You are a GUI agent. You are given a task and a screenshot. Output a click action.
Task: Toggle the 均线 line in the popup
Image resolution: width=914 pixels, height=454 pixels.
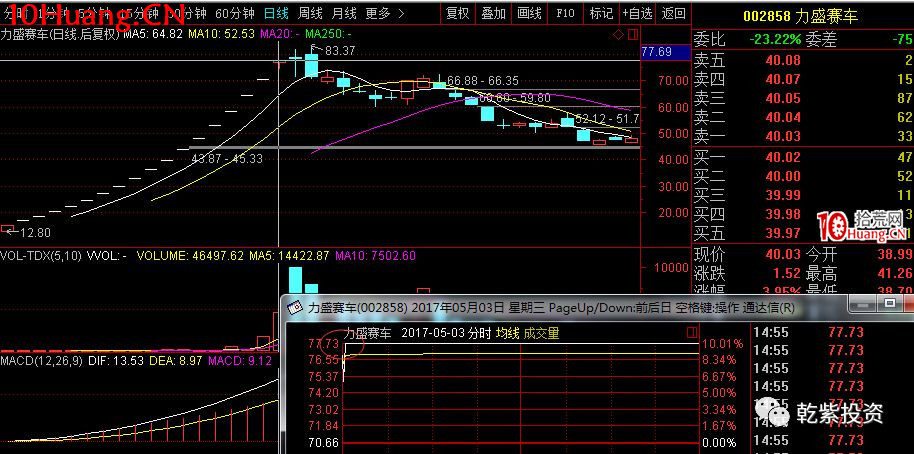(x=507, y=333)
